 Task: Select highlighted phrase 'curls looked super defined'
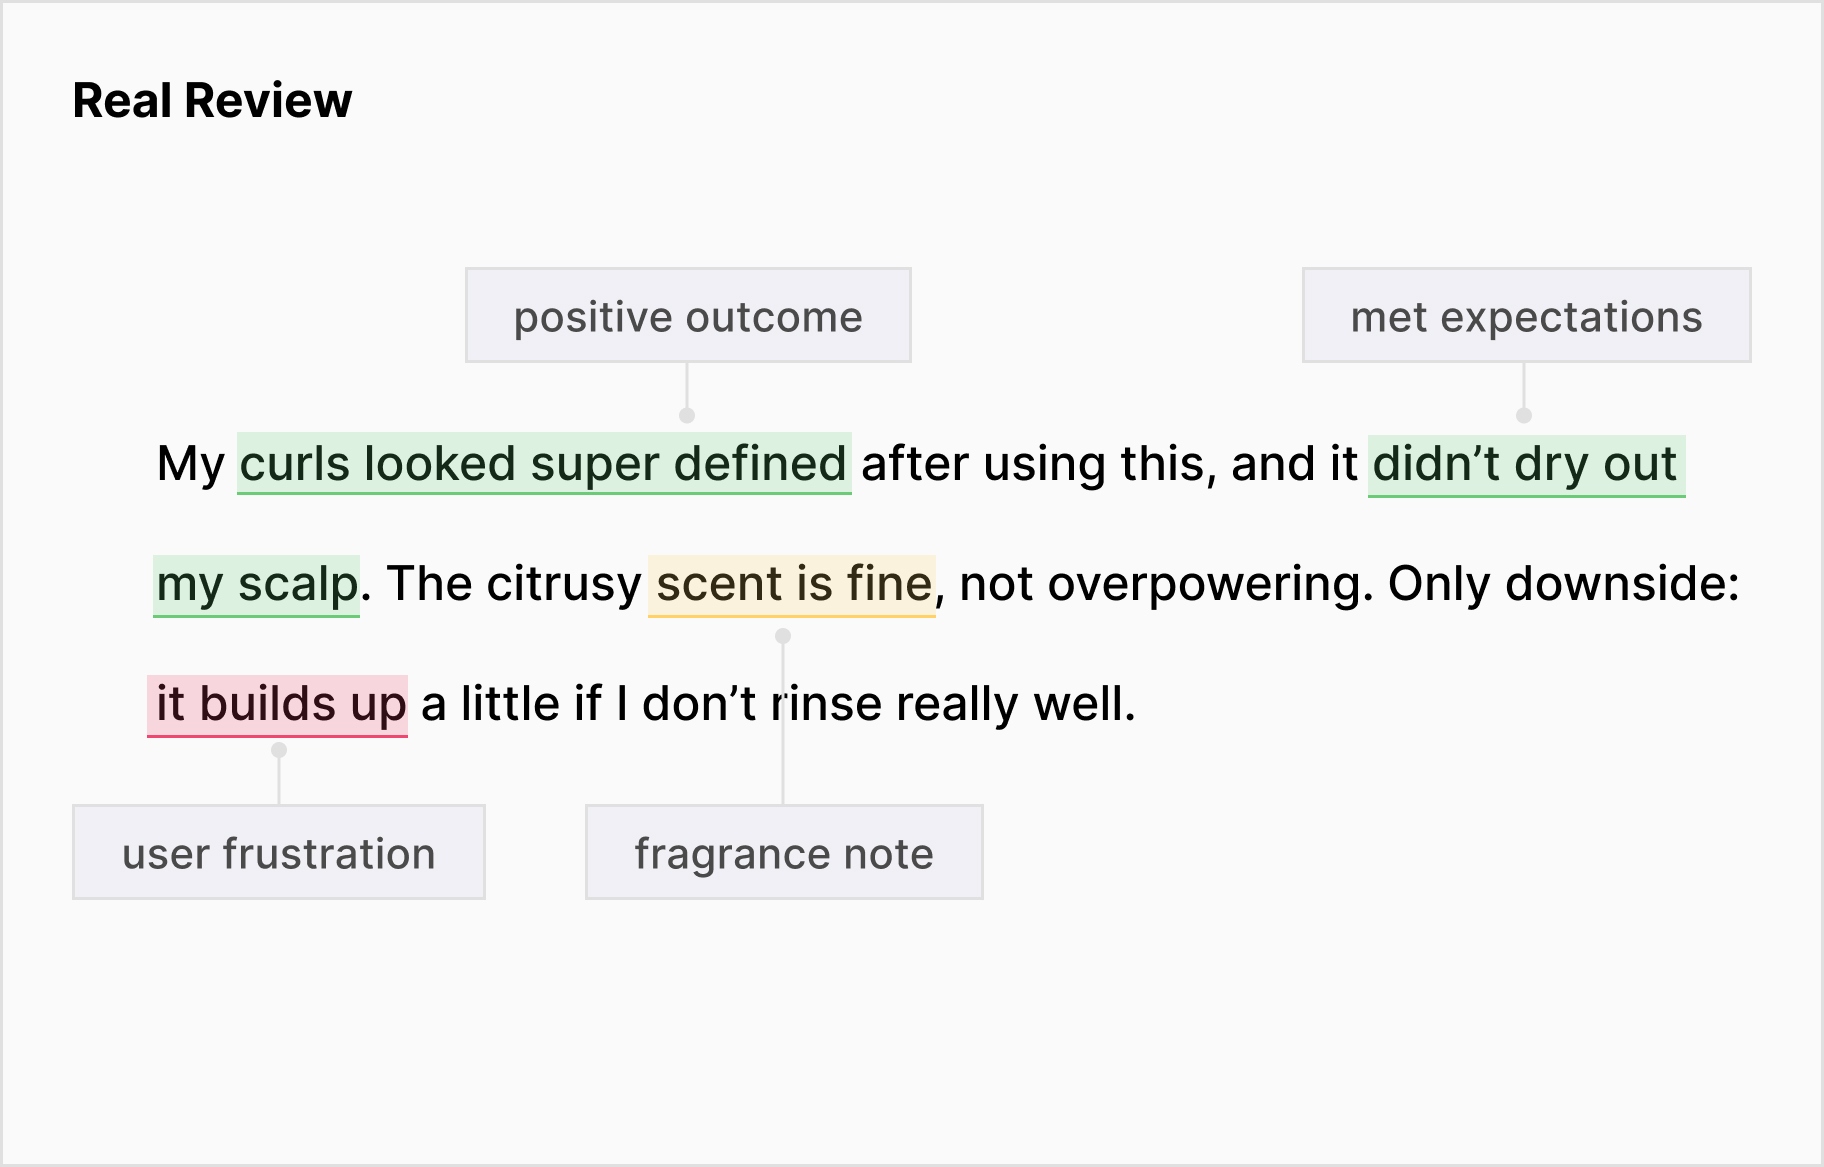(x=544, y=464)
